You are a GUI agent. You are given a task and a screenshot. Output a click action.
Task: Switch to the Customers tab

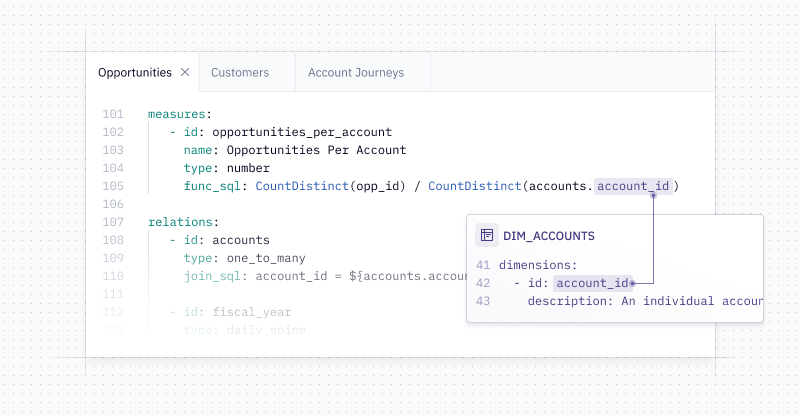pos(240,72)
